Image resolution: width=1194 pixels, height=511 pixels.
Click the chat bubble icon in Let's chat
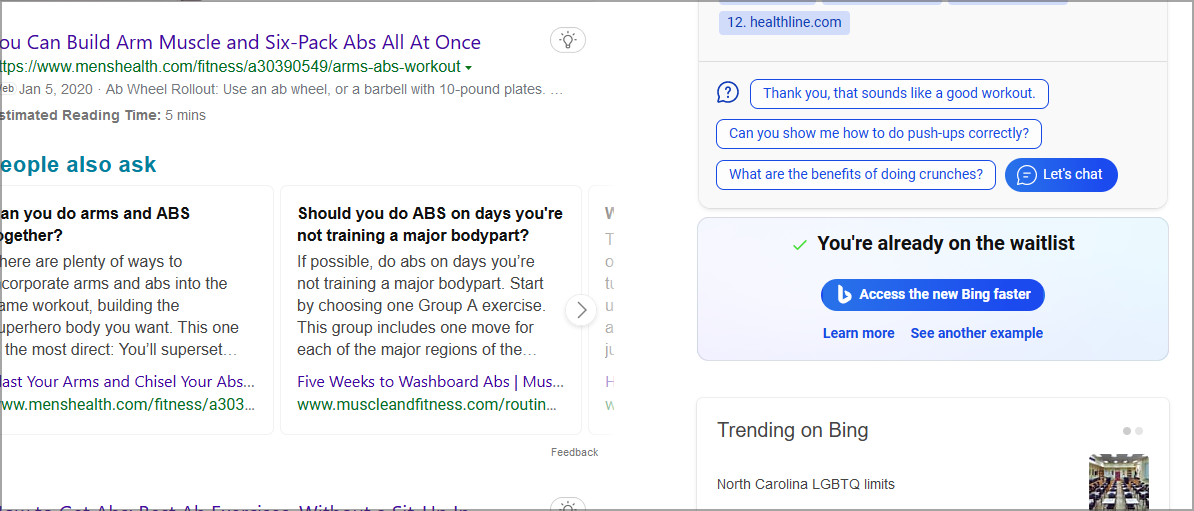pos(1026,174)
